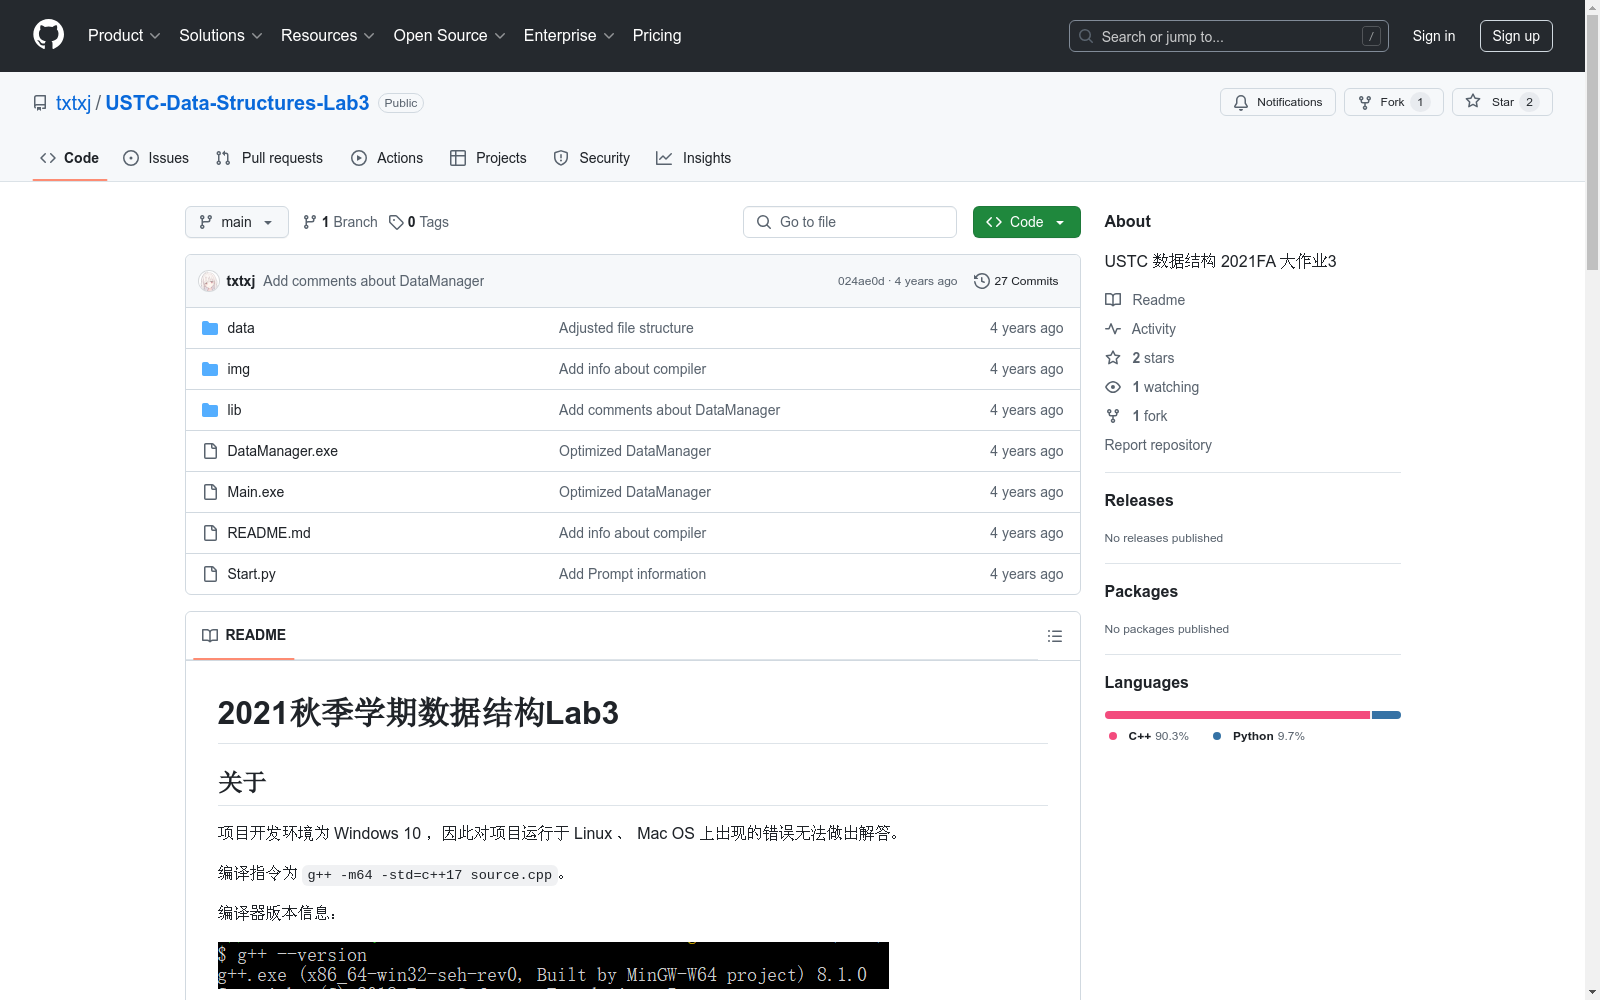Switch to the Issues tab

(156, 158)
